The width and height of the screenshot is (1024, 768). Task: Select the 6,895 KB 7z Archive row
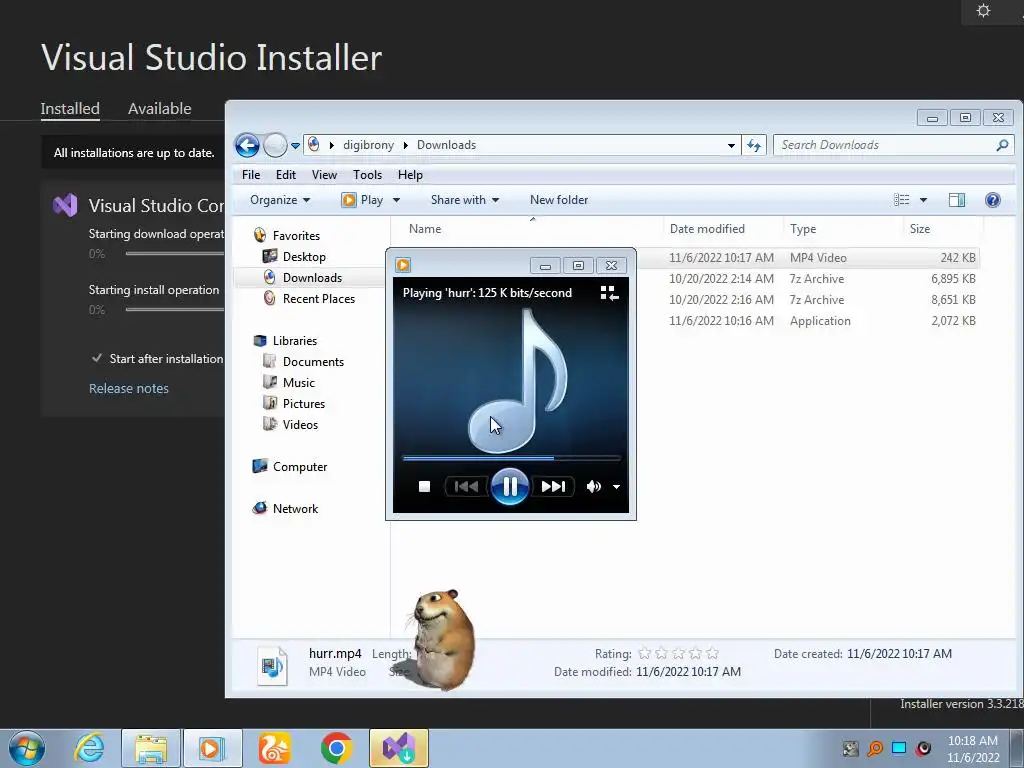808,279
